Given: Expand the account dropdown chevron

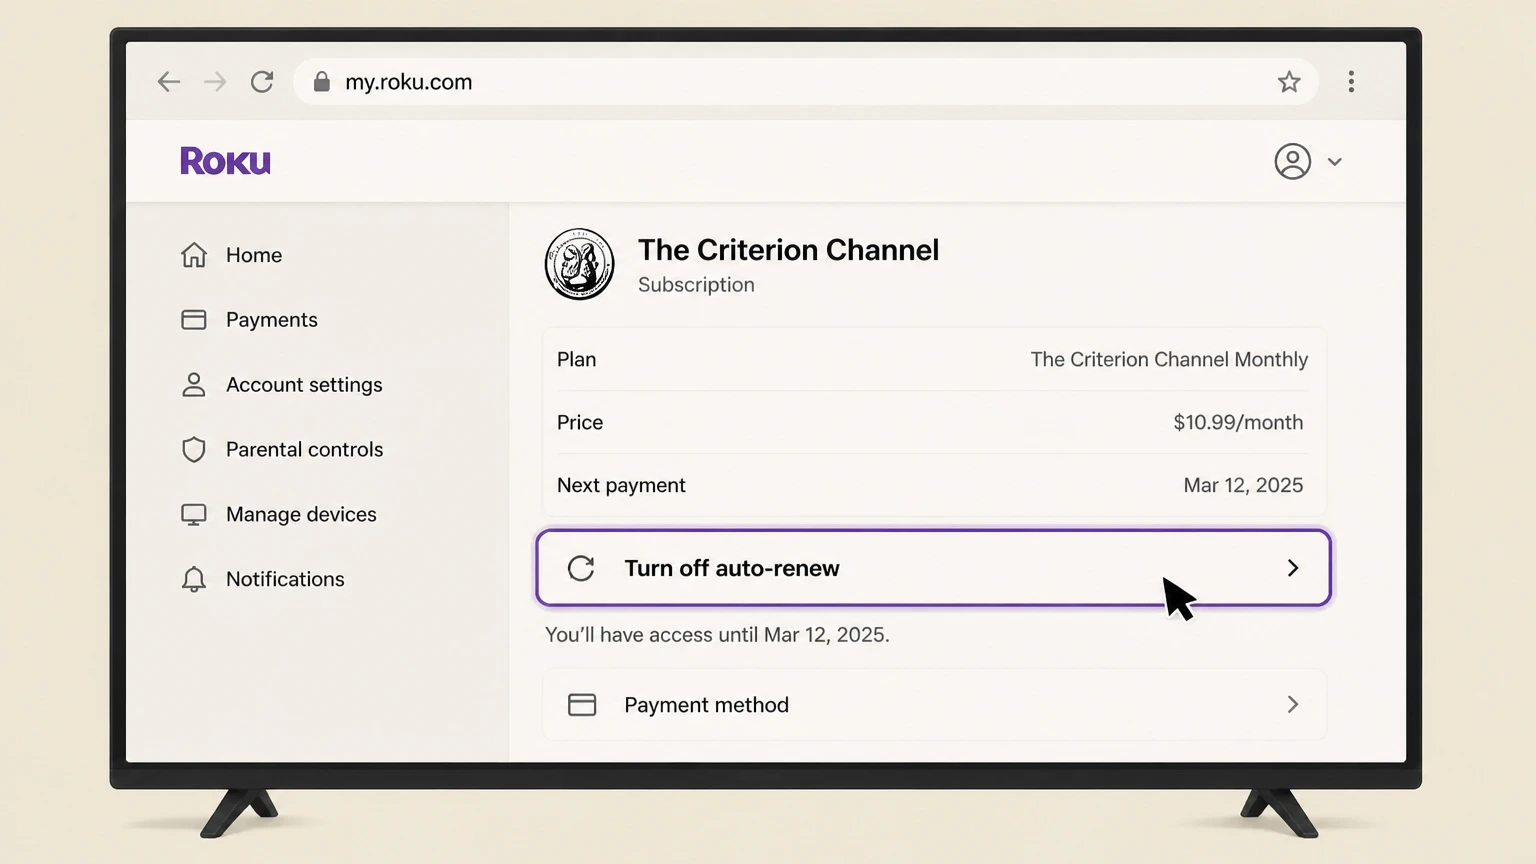Looking at the screenshot, I should click(1335, 161).
